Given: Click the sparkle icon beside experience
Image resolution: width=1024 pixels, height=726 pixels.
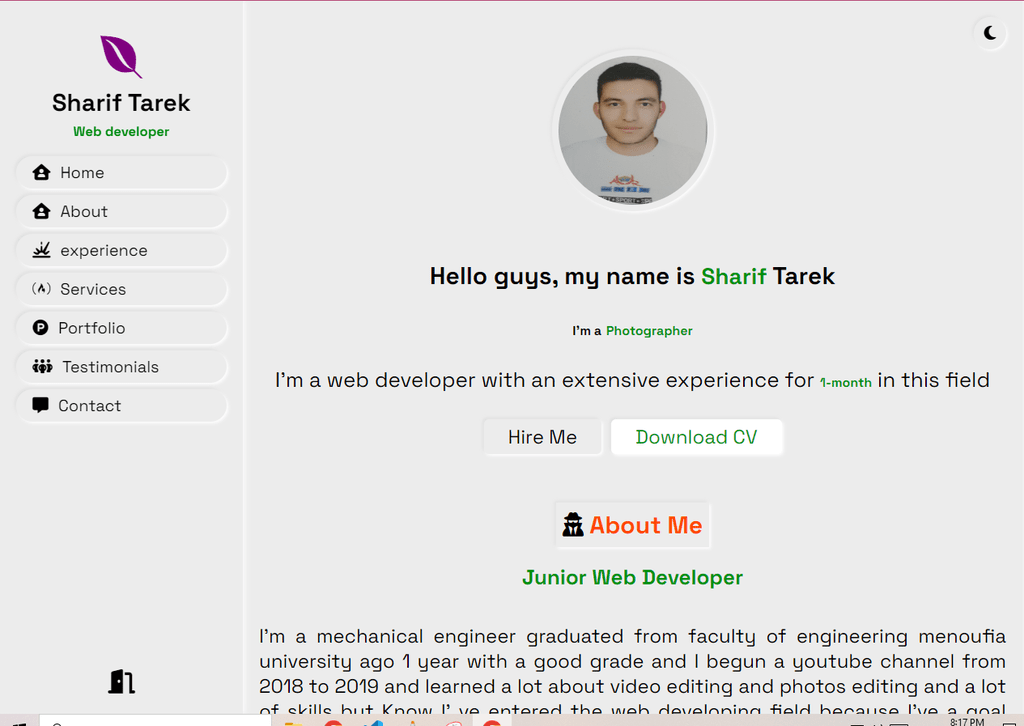Looking at the screenshot, I should [x=41, y=249].
